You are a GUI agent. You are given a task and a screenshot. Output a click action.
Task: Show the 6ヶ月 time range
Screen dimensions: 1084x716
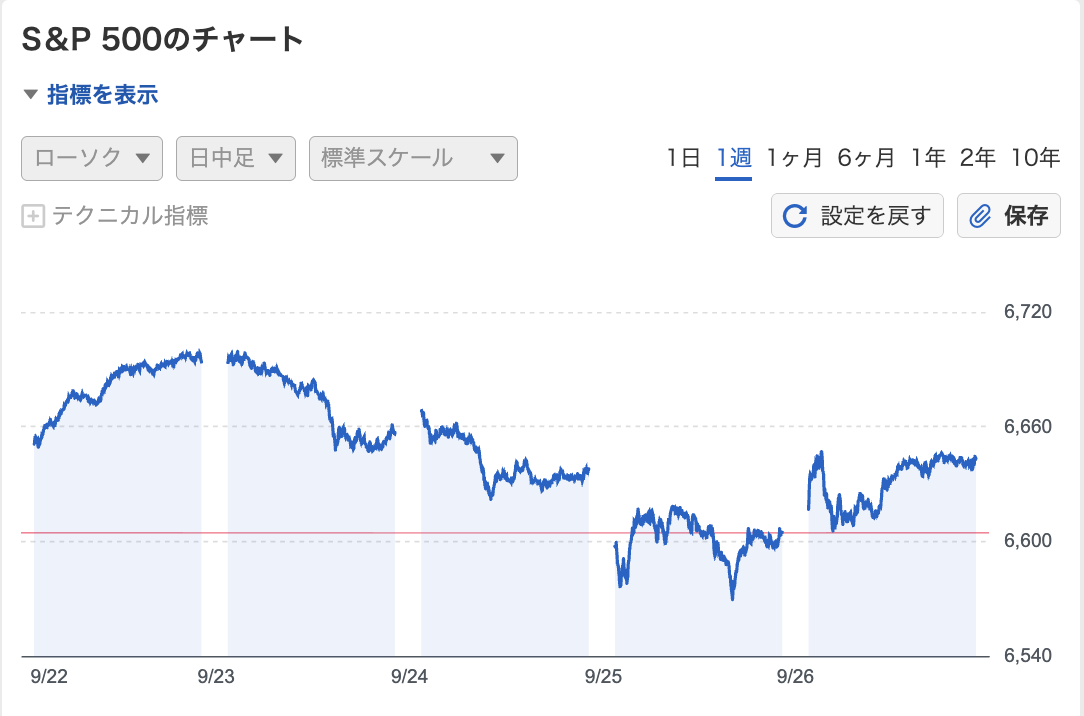[866, 158]
